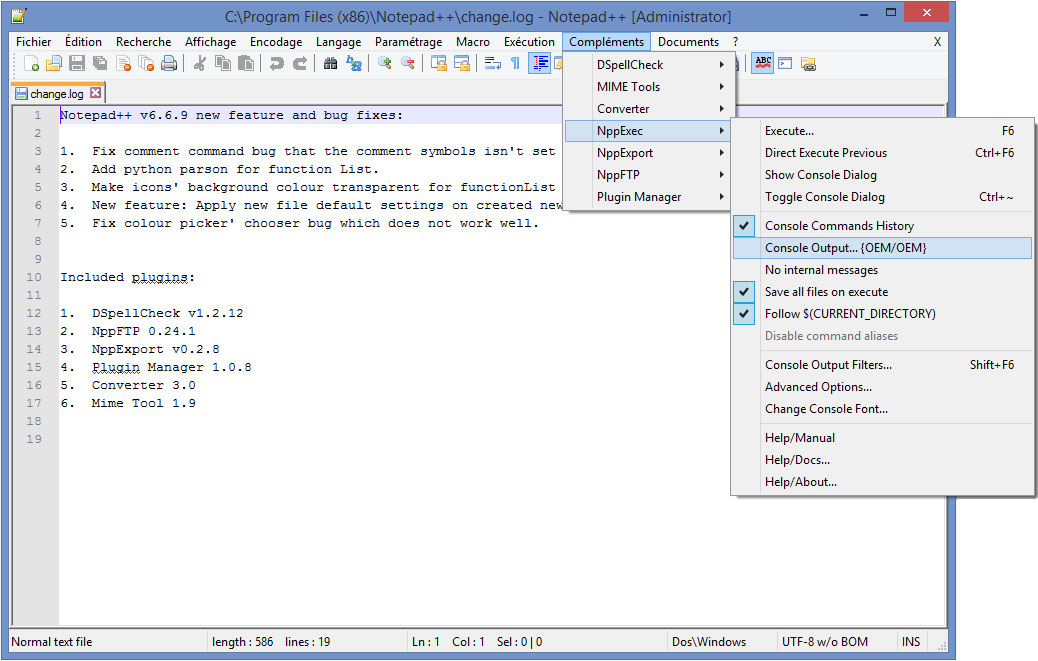Viewport: 1038px width, 661px height.
Task: Open the Documents menu
Action: 688,42
